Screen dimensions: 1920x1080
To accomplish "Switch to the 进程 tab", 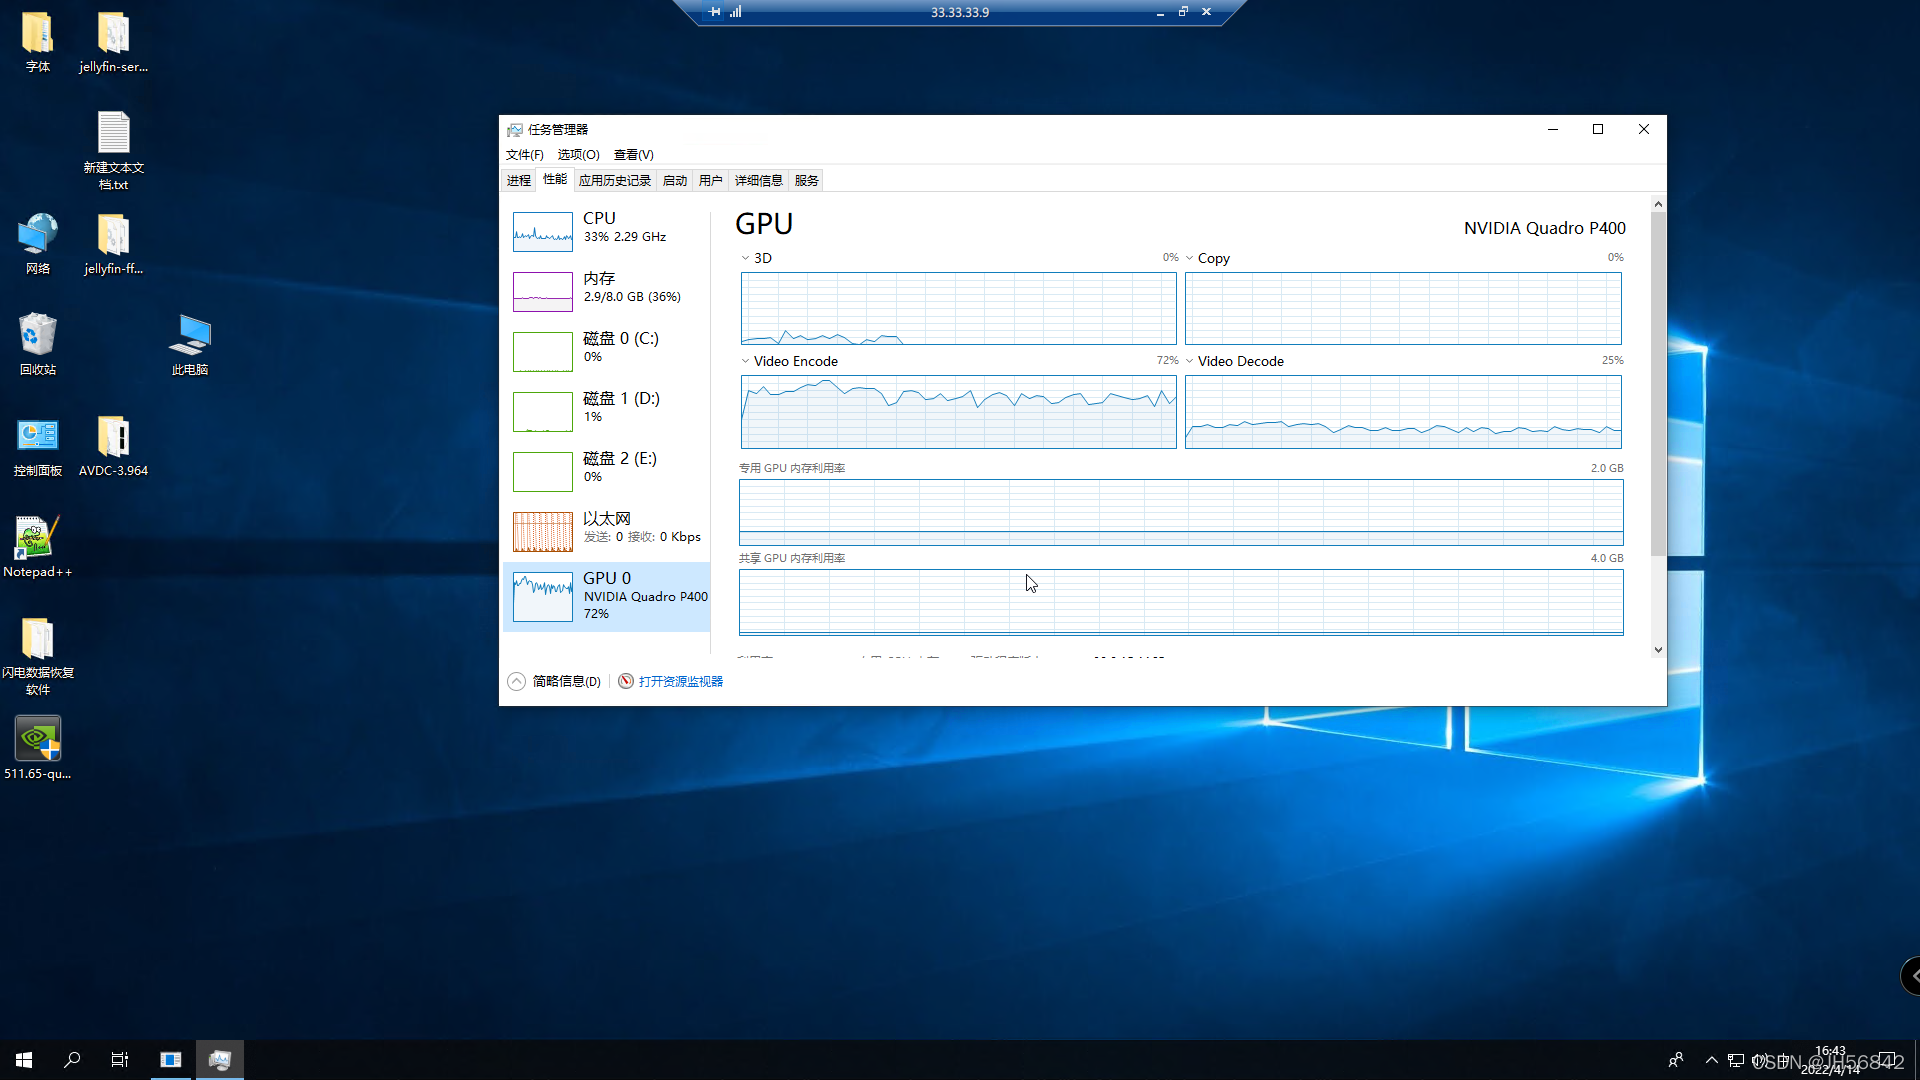I will coord(518,181).
